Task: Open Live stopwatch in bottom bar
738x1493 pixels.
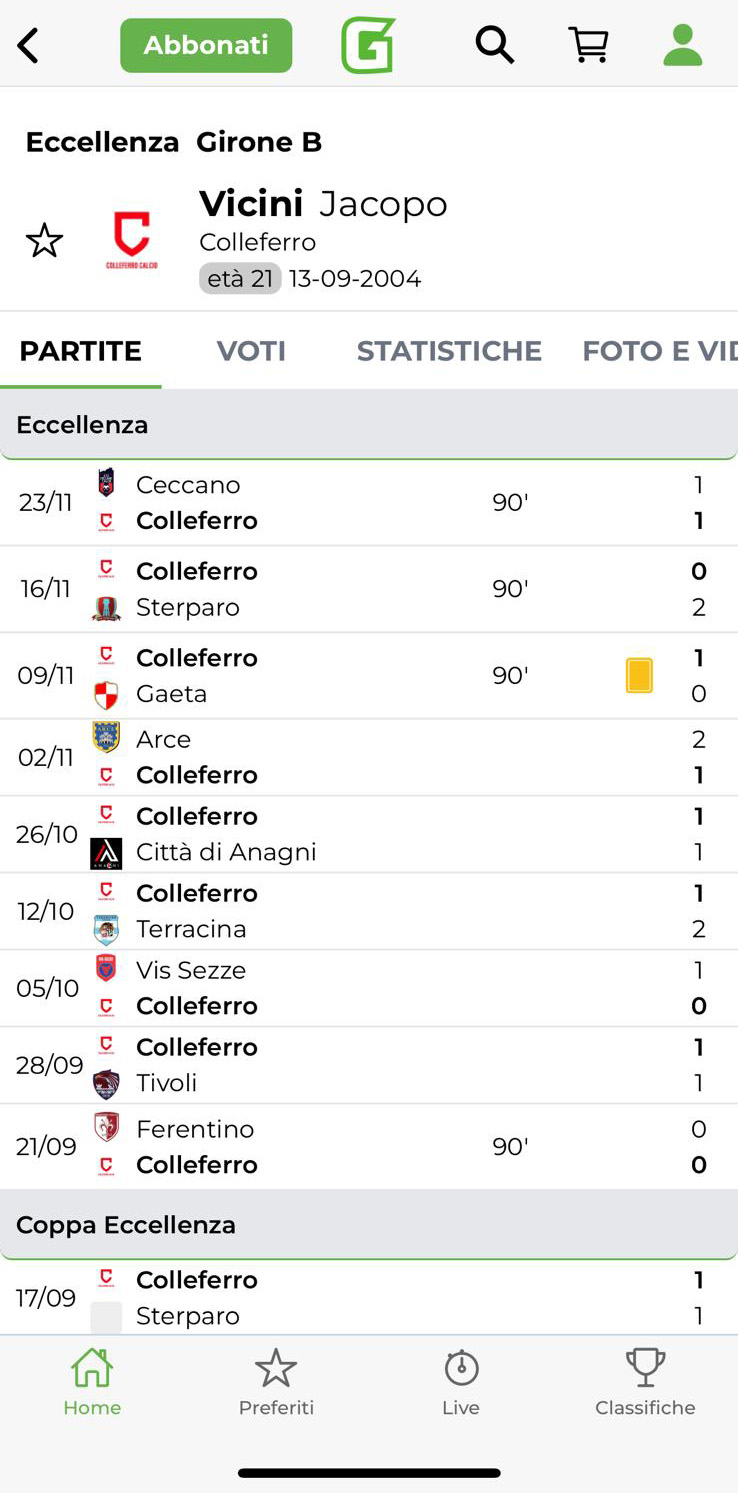Action: (x=461, y=1381)
